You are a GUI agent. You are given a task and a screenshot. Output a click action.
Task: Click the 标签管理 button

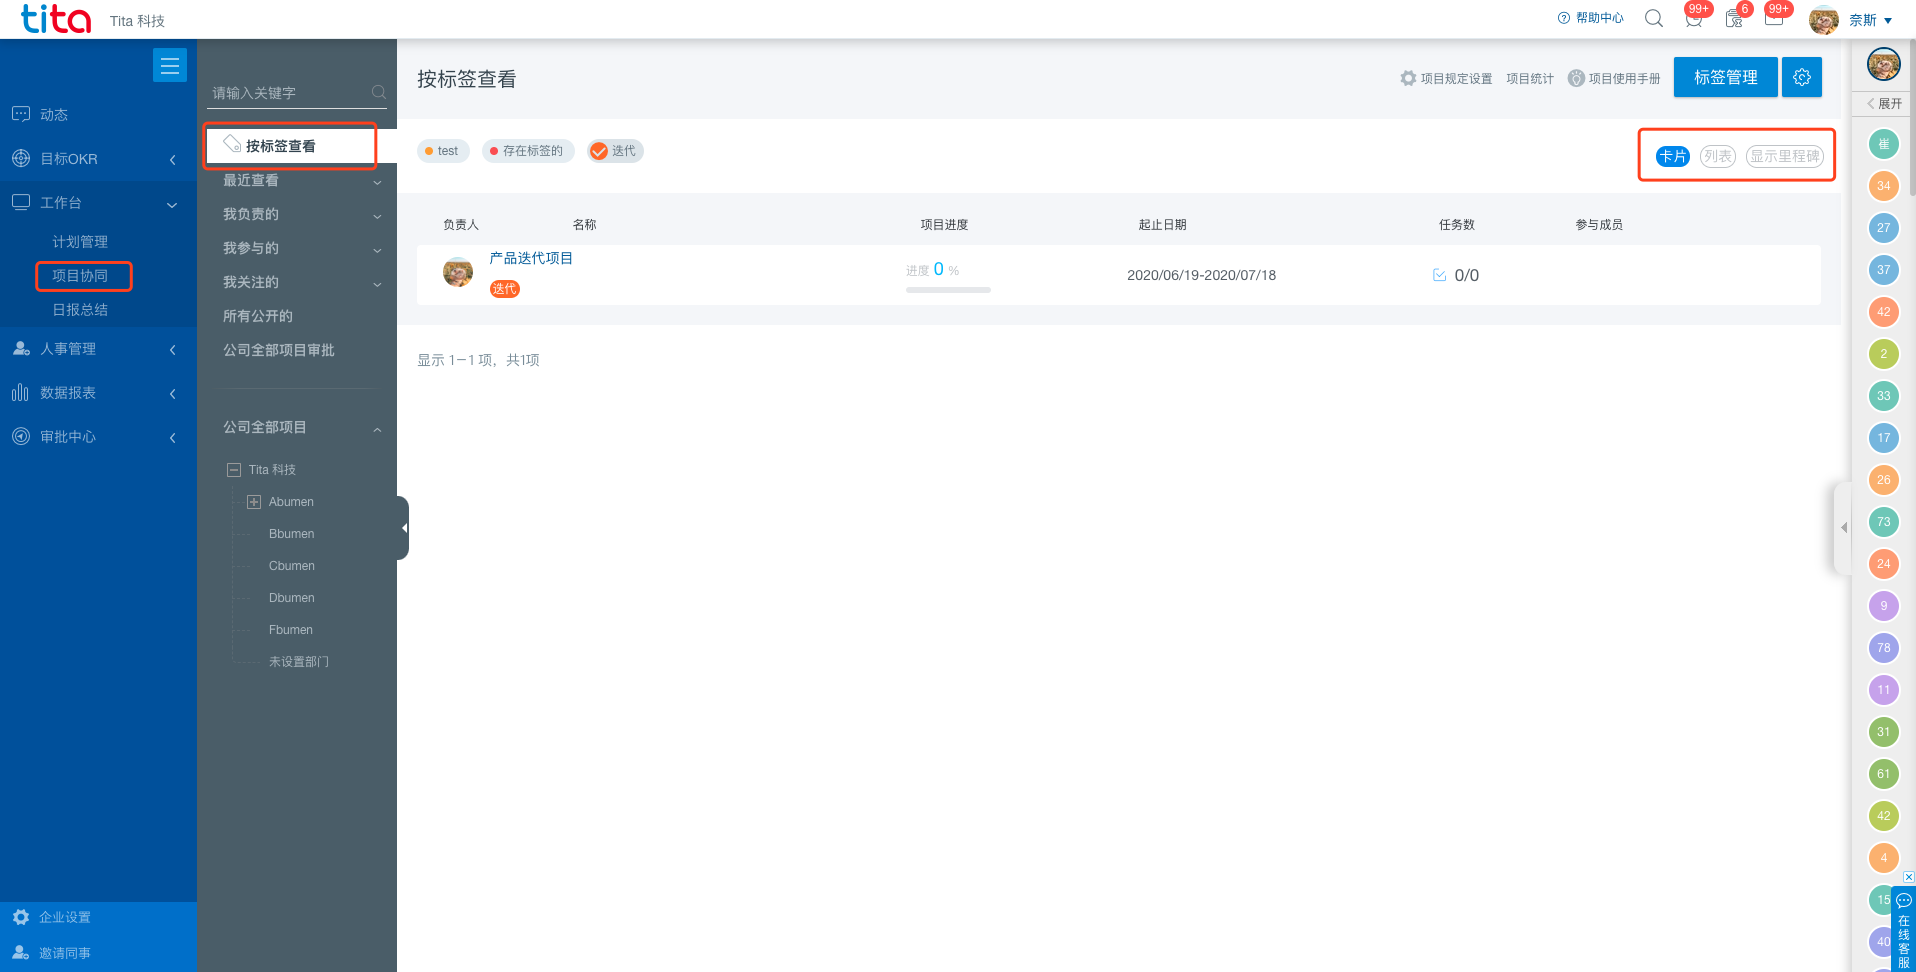1726,77
